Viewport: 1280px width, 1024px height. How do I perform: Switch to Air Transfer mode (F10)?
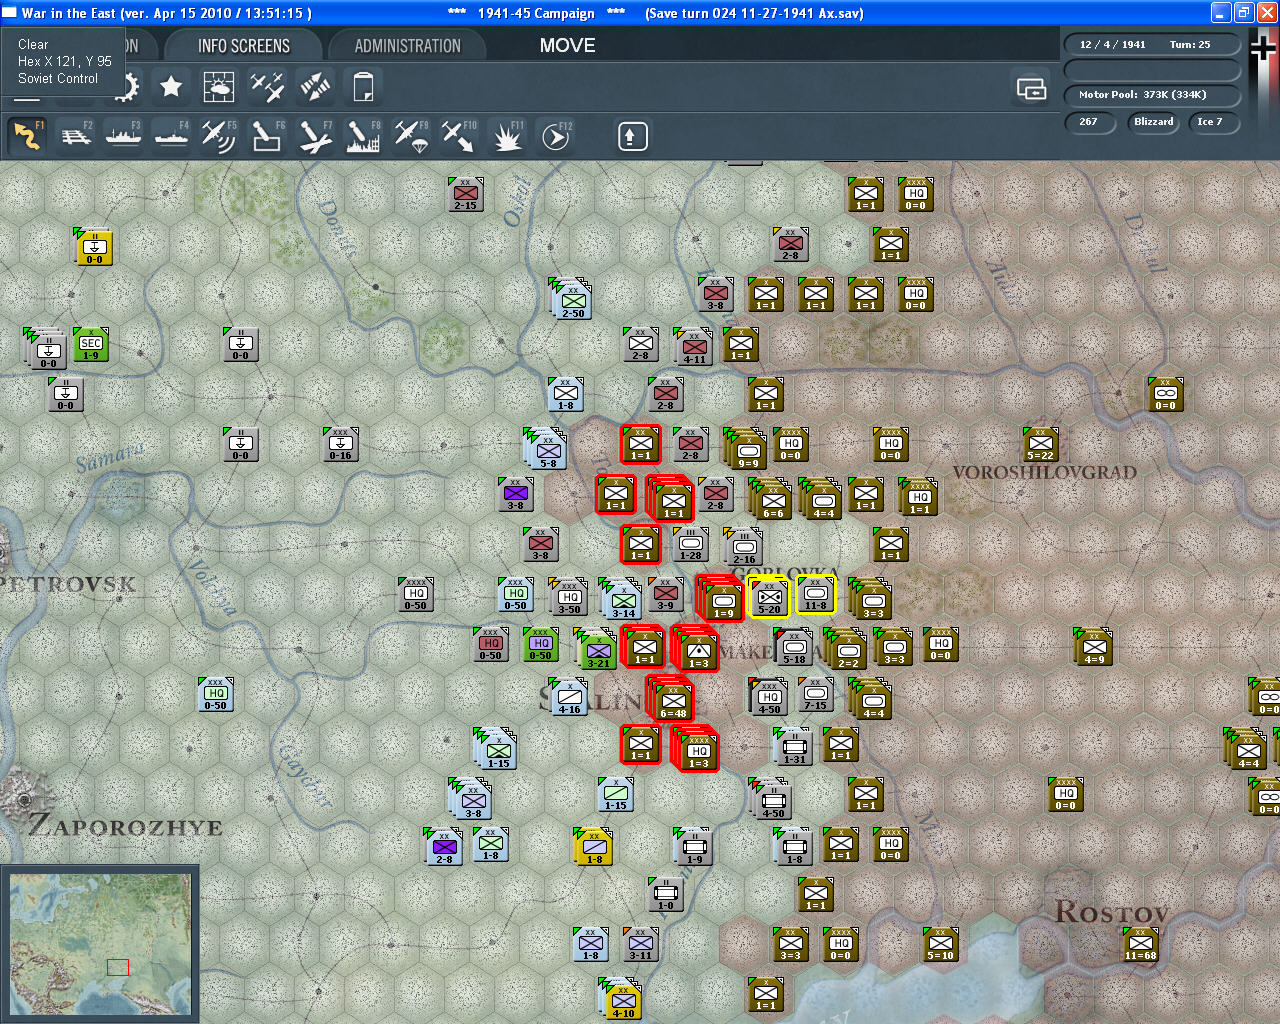click(x=458, y=136)
